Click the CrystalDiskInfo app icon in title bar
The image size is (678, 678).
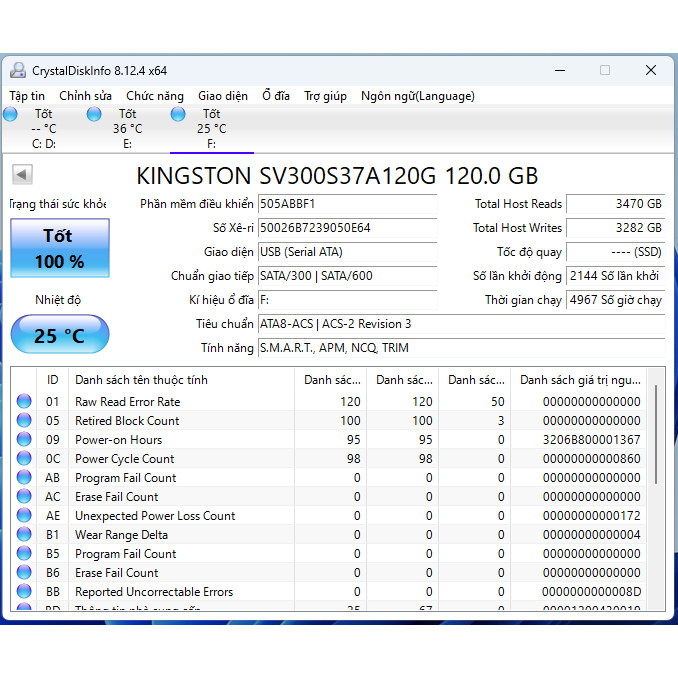(18, 70)
